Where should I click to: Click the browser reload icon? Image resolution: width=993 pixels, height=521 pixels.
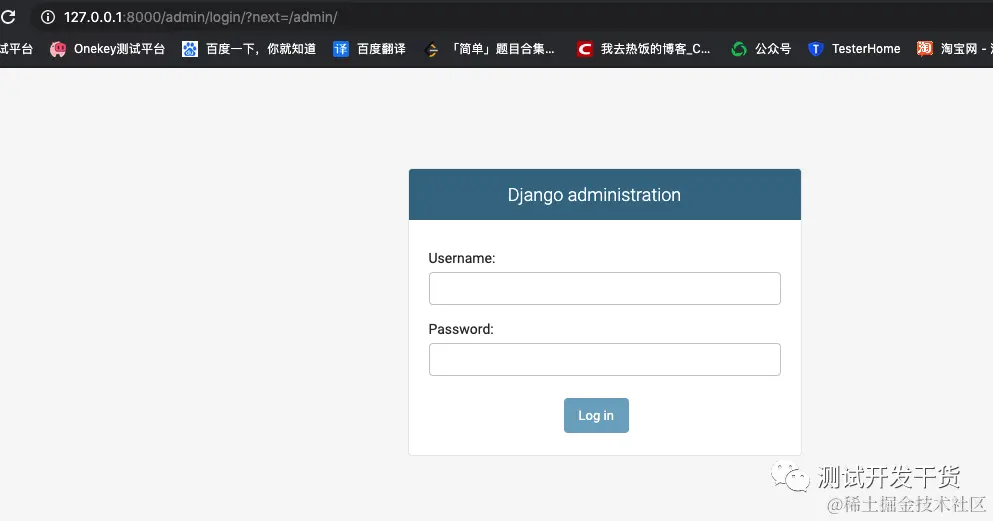pyautogui.click(x=8, y=17)
